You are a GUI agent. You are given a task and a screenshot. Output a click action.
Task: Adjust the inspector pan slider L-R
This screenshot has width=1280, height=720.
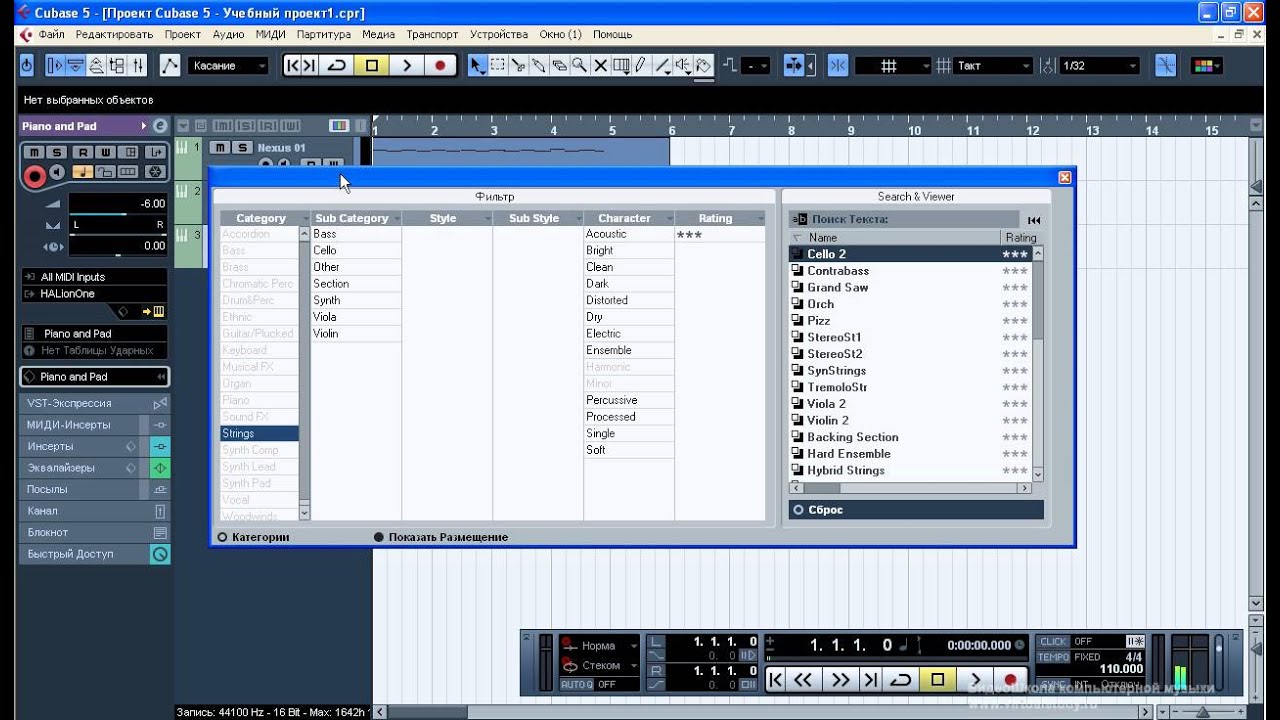click(x=118, y=226)
